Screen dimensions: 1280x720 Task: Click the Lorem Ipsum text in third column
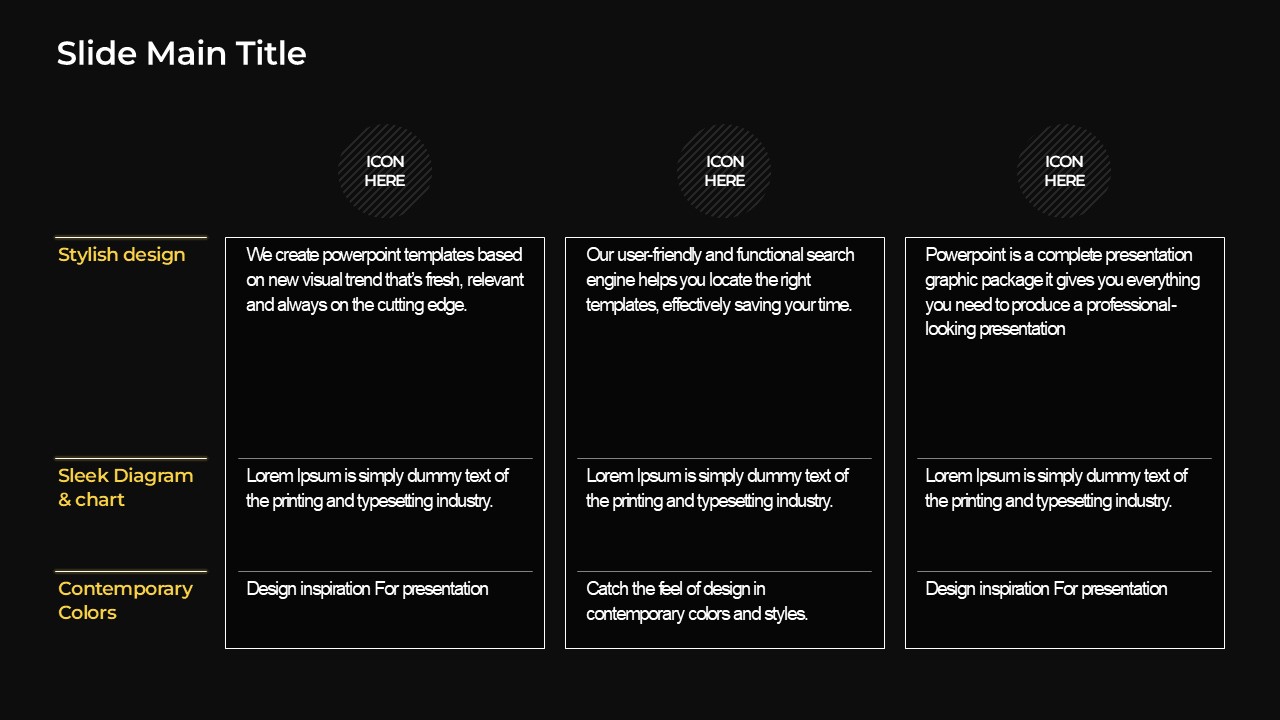pos(1056,488)
